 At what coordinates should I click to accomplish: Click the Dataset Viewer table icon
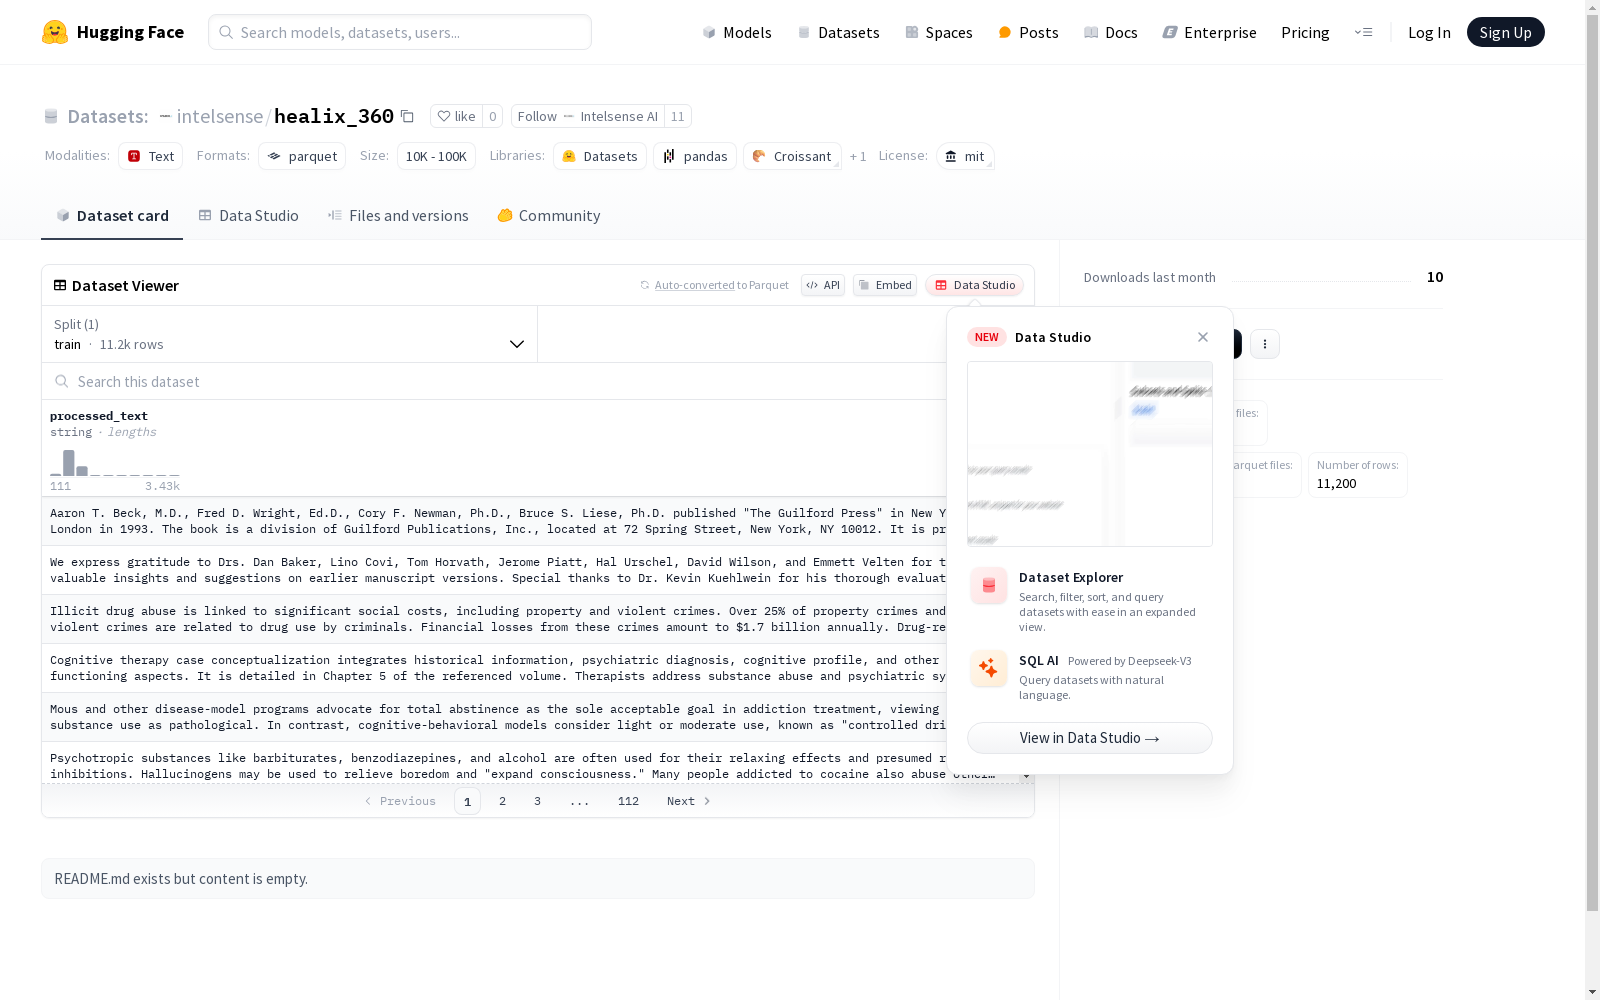(x=60, y=285)
